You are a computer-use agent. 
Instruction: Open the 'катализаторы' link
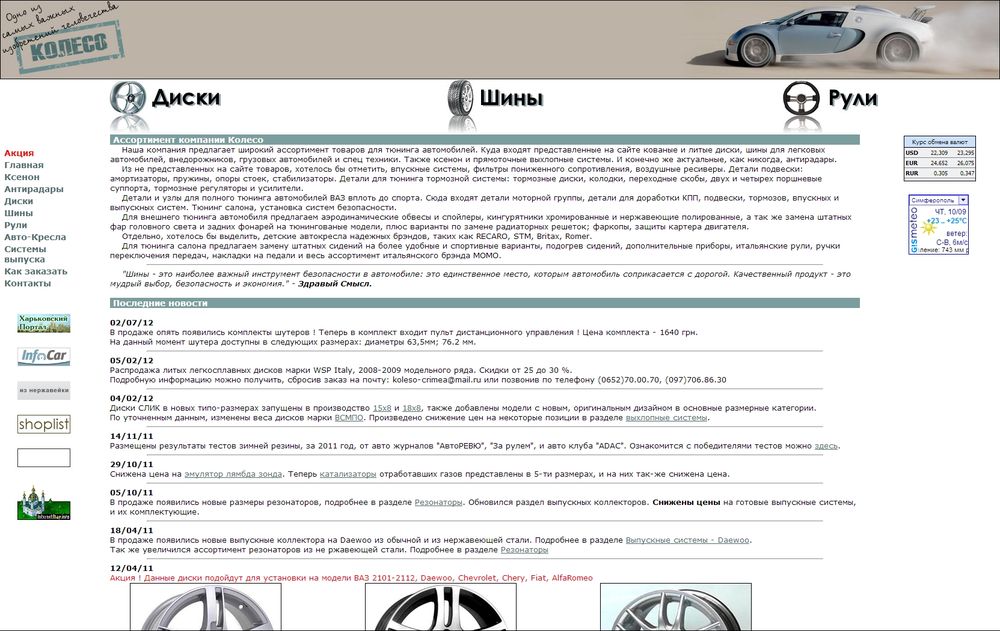[x=348, y=474]
